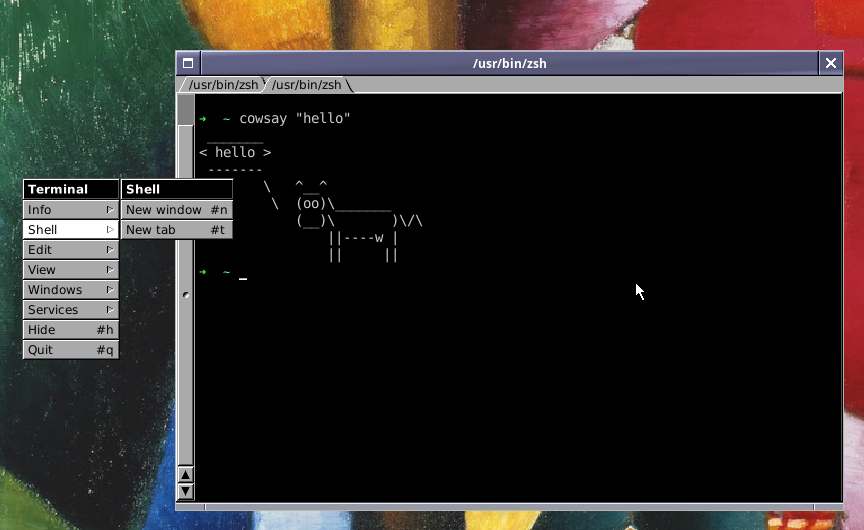Choose New window from Shell submenu

point(177,210)
